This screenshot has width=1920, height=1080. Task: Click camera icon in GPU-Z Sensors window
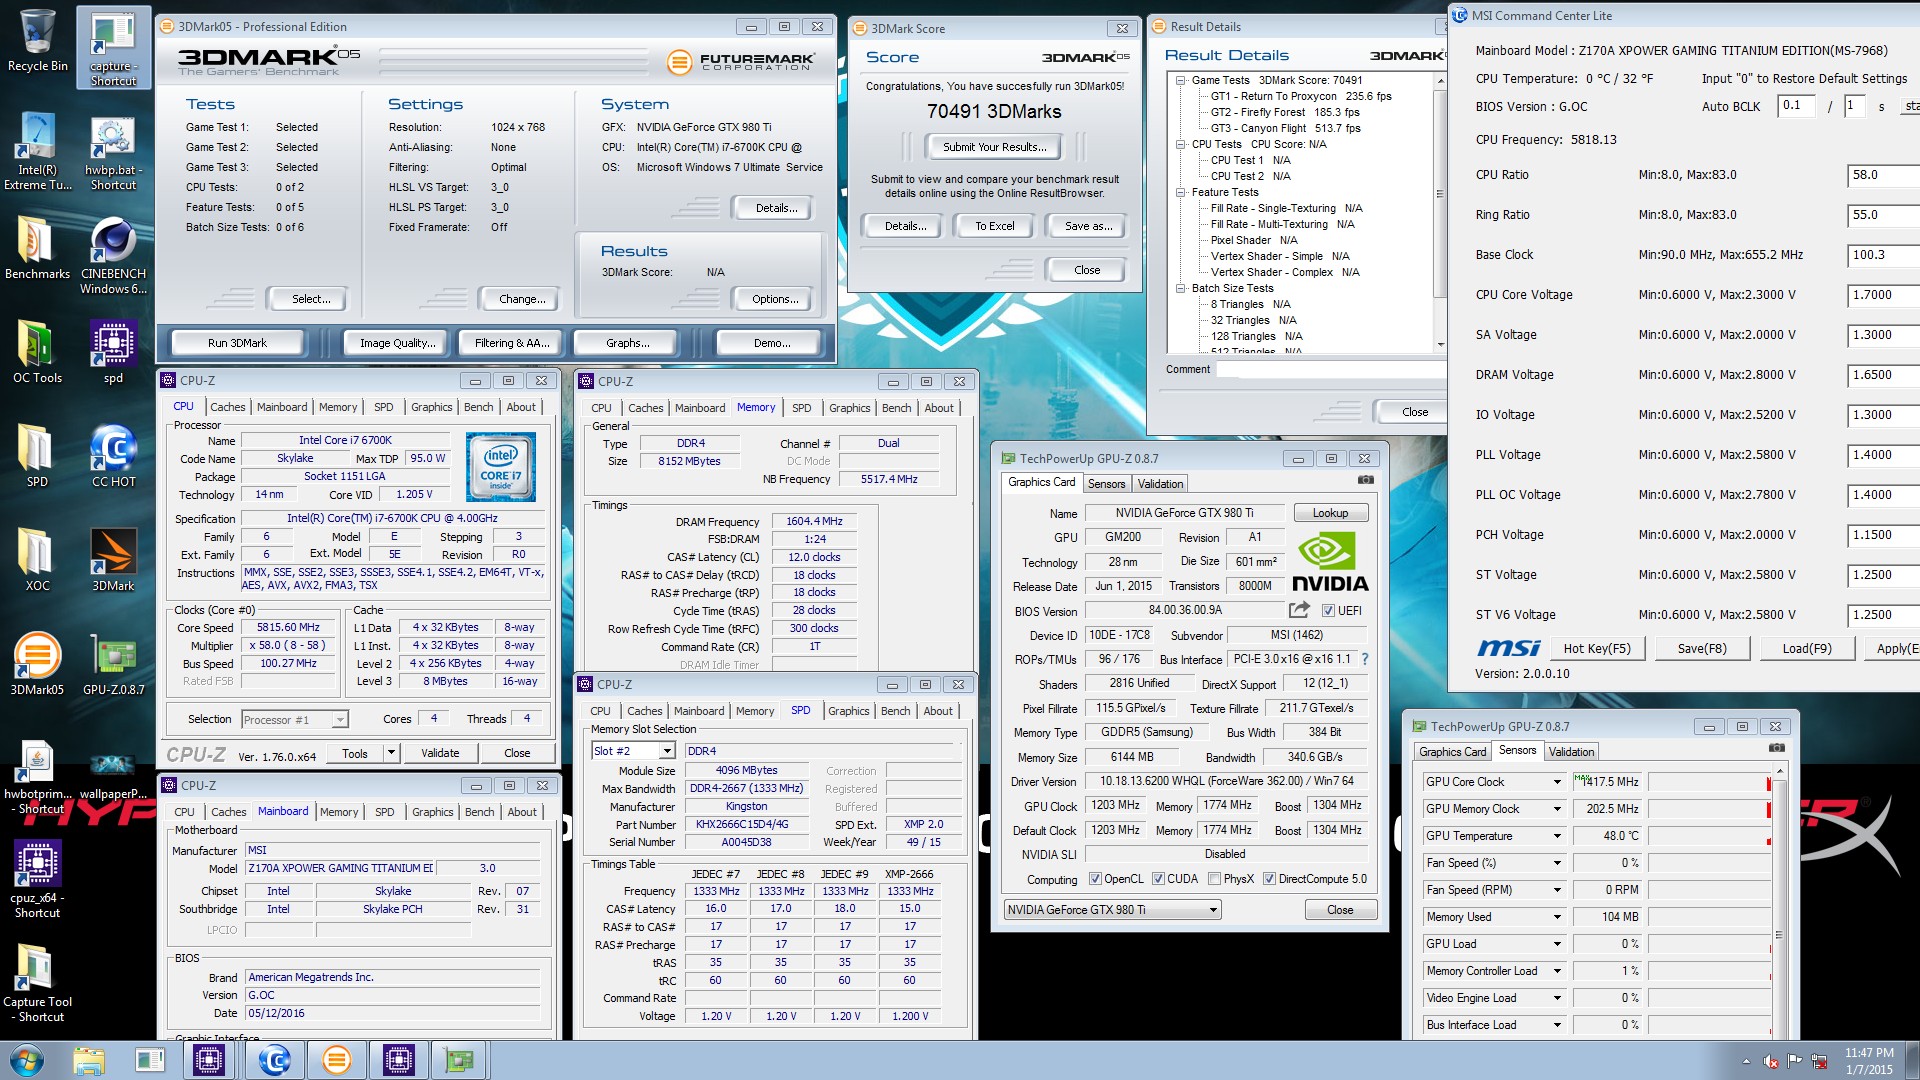pos(1776,748)
